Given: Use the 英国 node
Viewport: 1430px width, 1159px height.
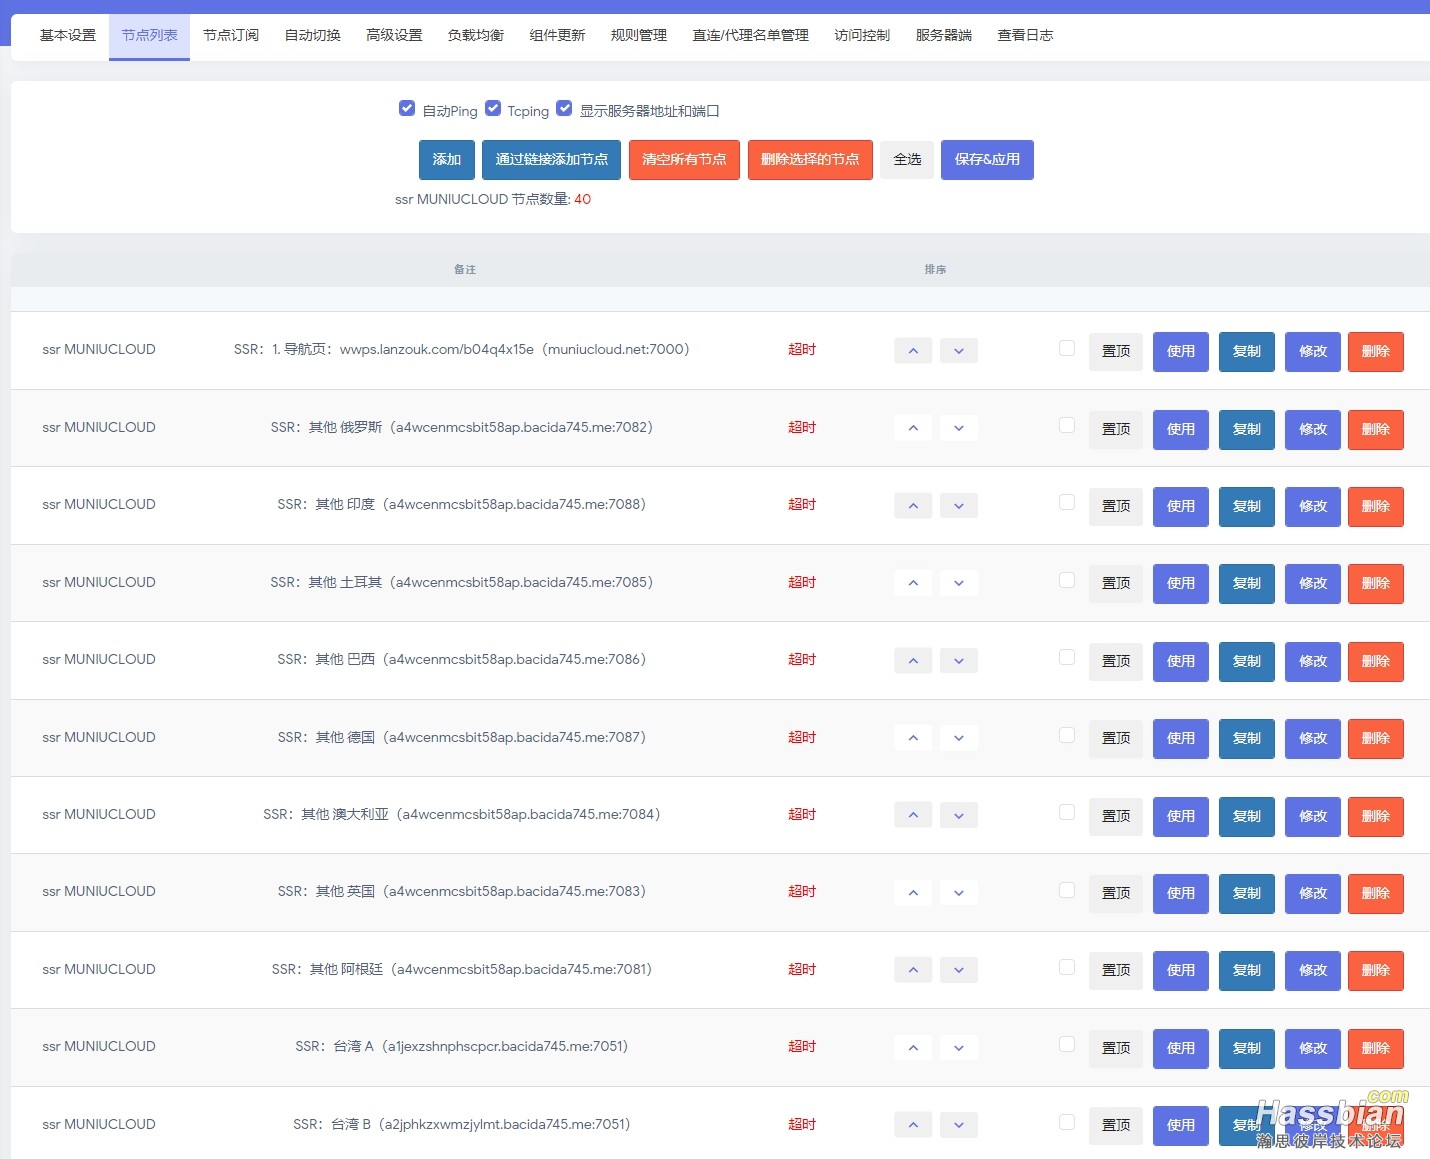Looking at the screenshot, I should (1181, 893).
